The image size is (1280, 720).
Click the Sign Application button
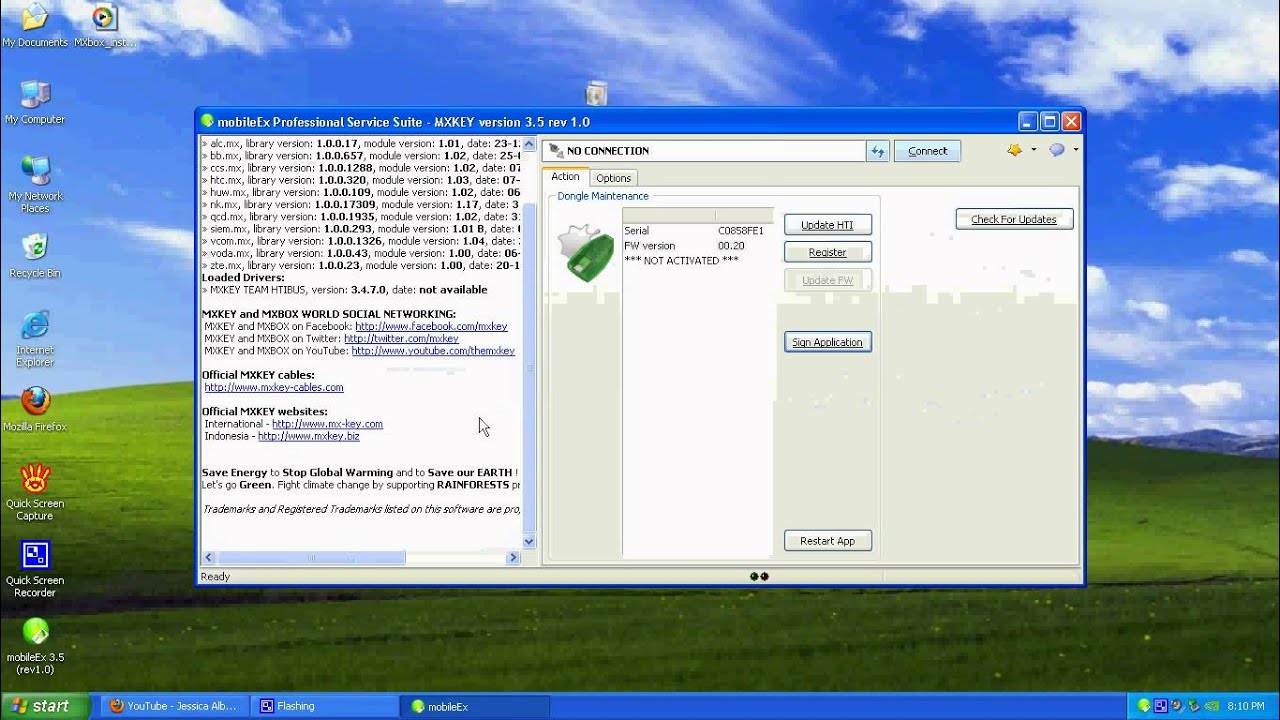827,342
